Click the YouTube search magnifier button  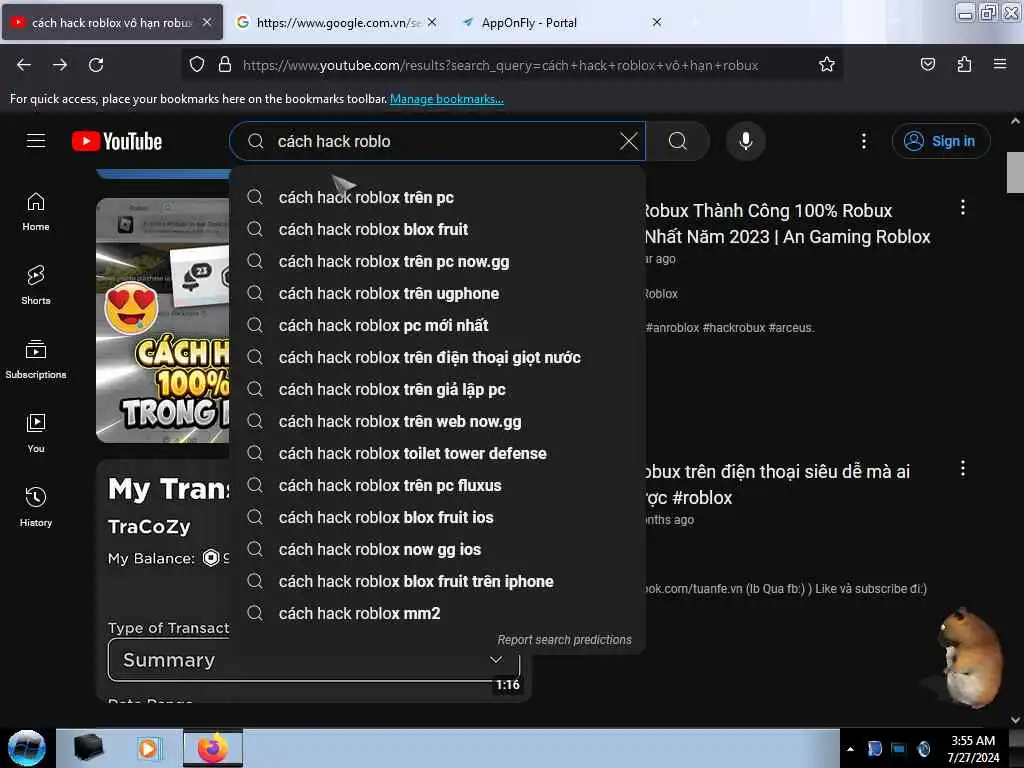point(678,141)
